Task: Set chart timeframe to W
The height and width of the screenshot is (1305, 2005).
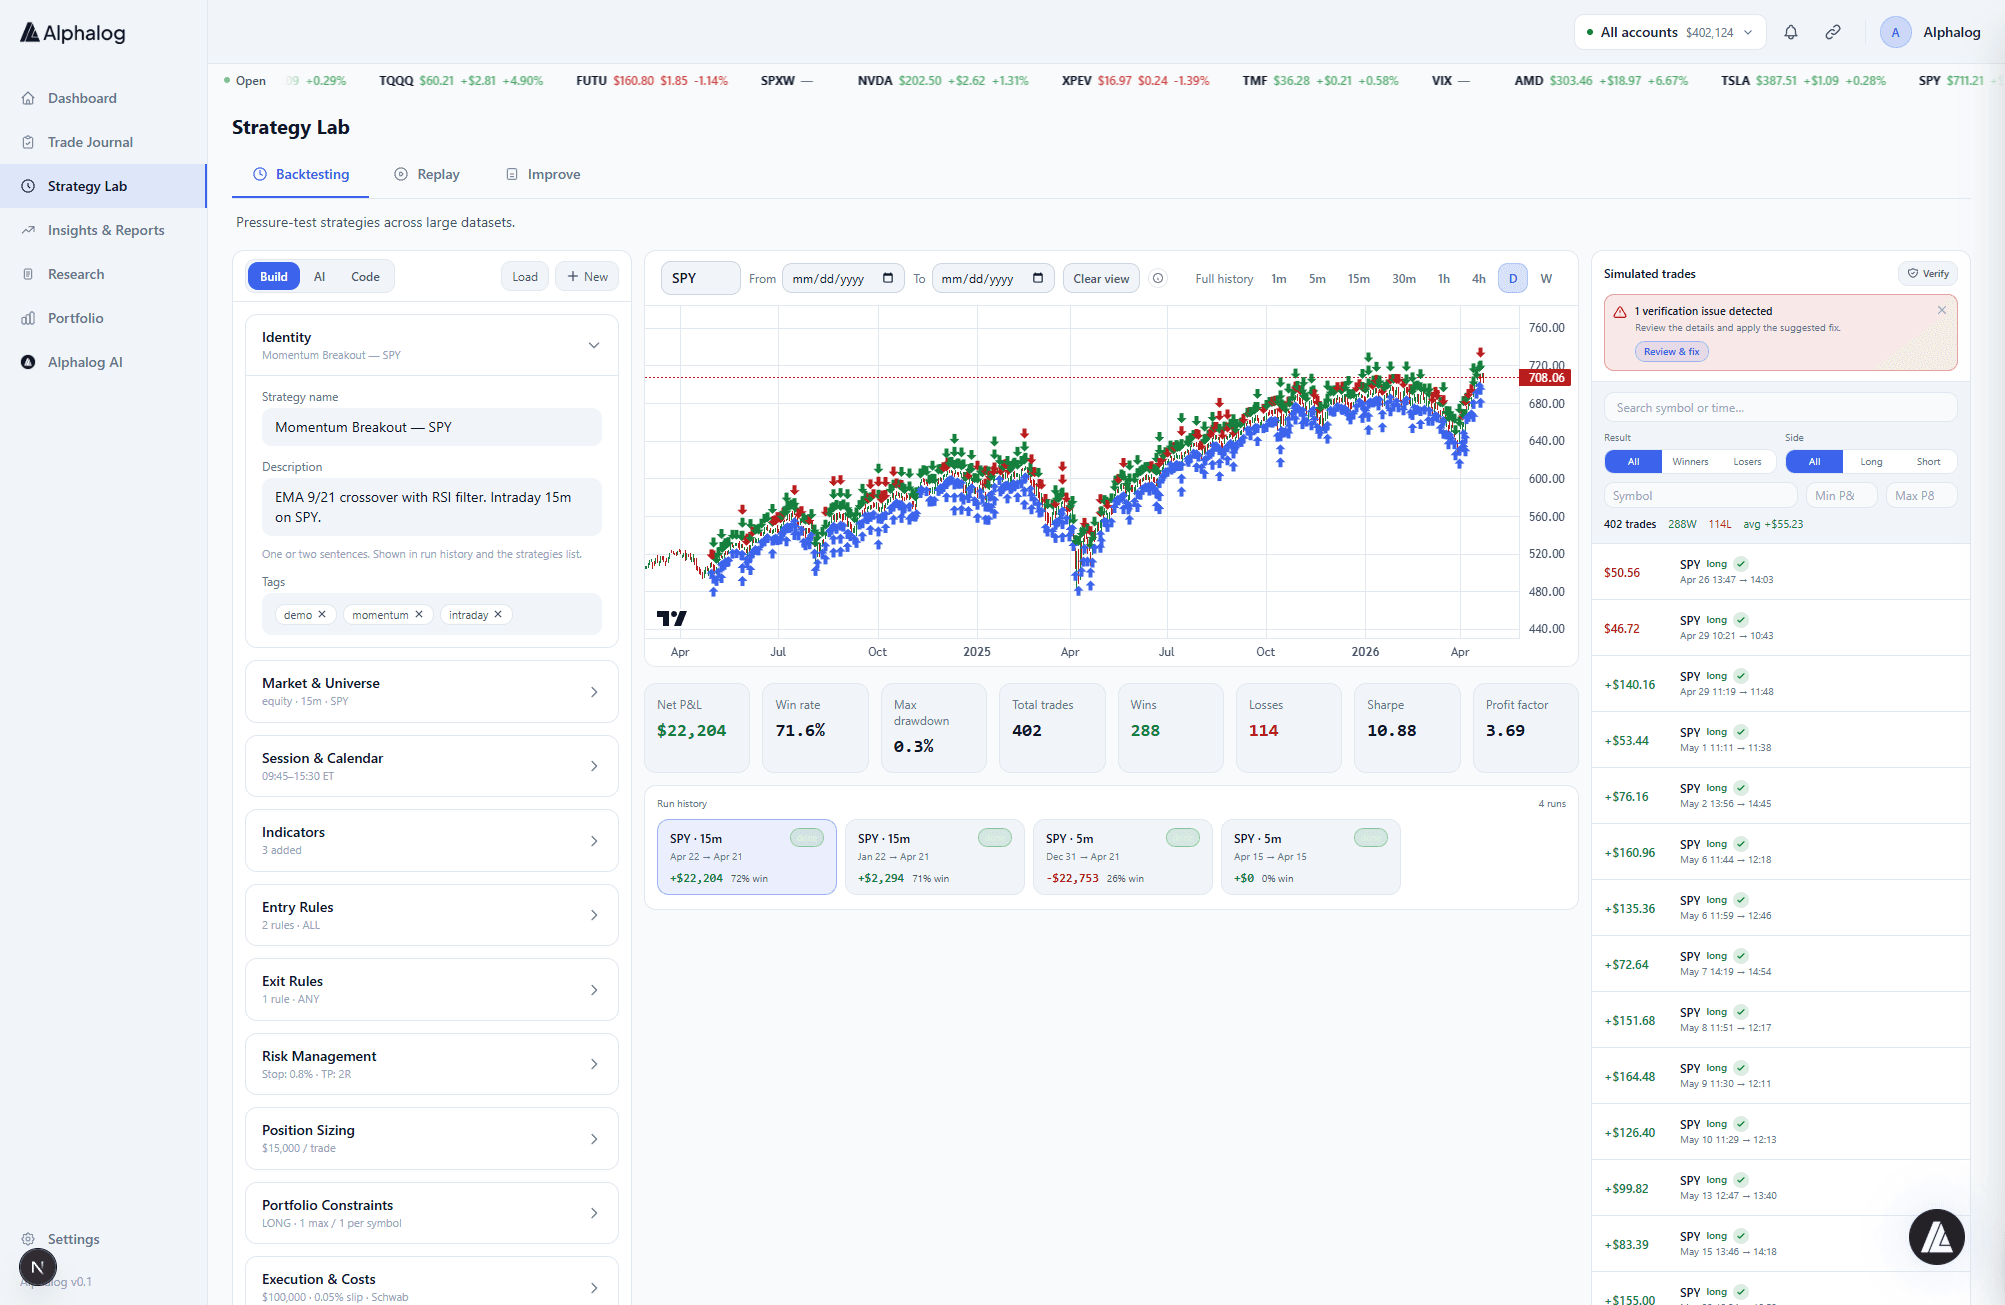Action: point(1546,278)
